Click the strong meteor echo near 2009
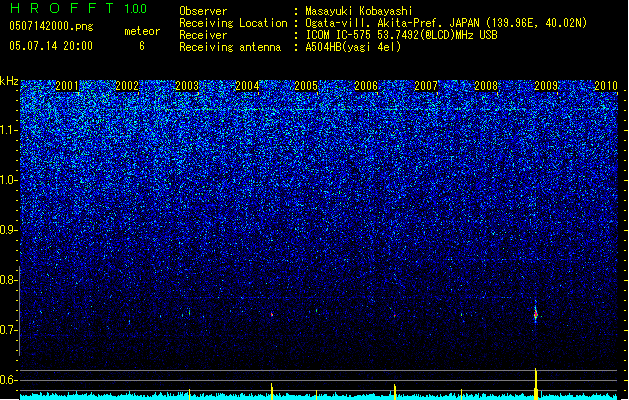629x400 pixels. click(x=536, y=315)
